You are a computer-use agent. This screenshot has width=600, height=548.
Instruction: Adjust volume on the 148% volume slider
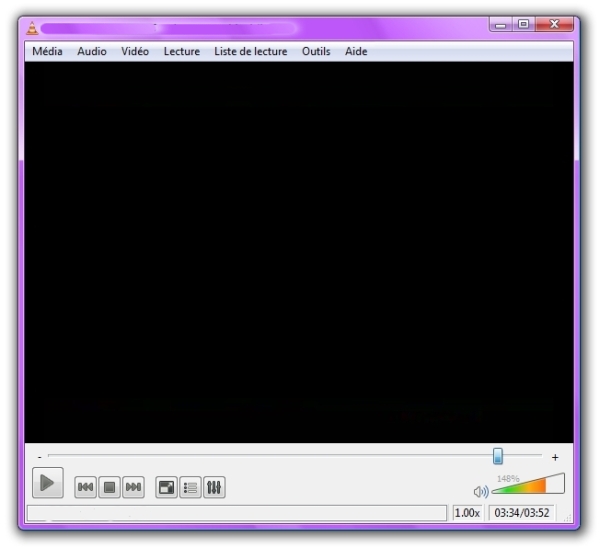point(528,487)
